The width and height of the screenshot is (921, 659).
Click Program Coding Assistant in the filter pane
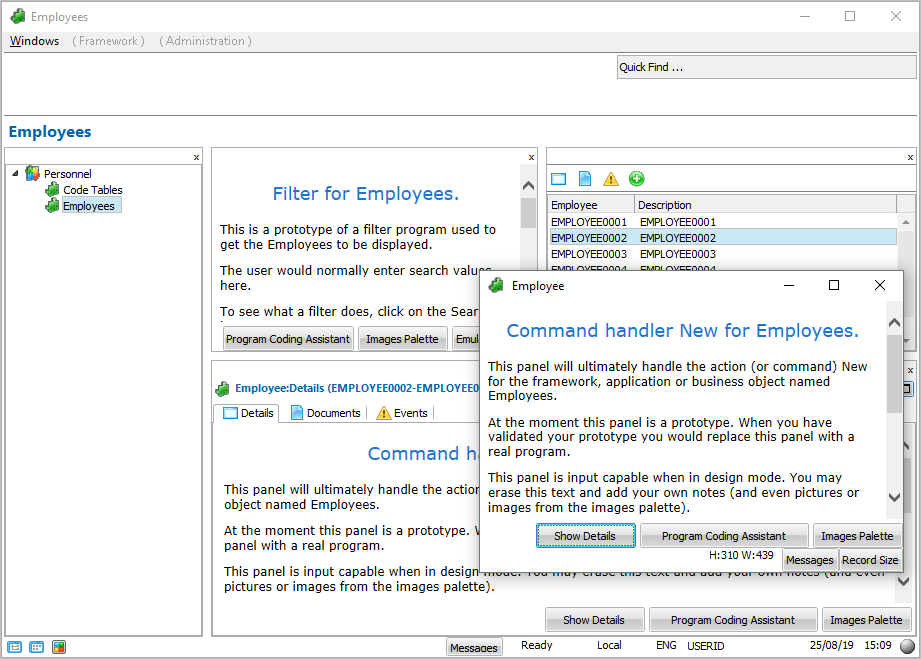click(x=288, y=339)
